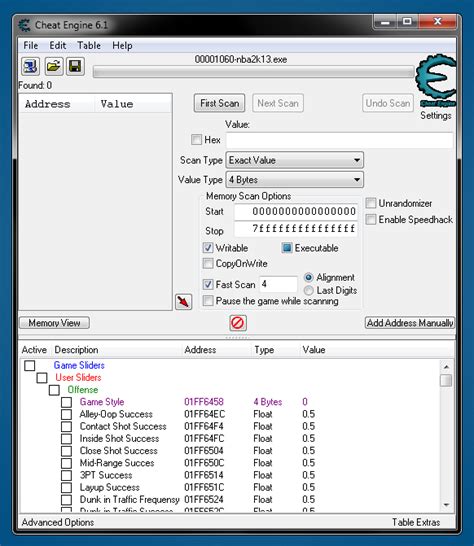Activate Alley-Oop Success entry checkbox
Viewport: 474px width, 546px height.
click(66, 414)
